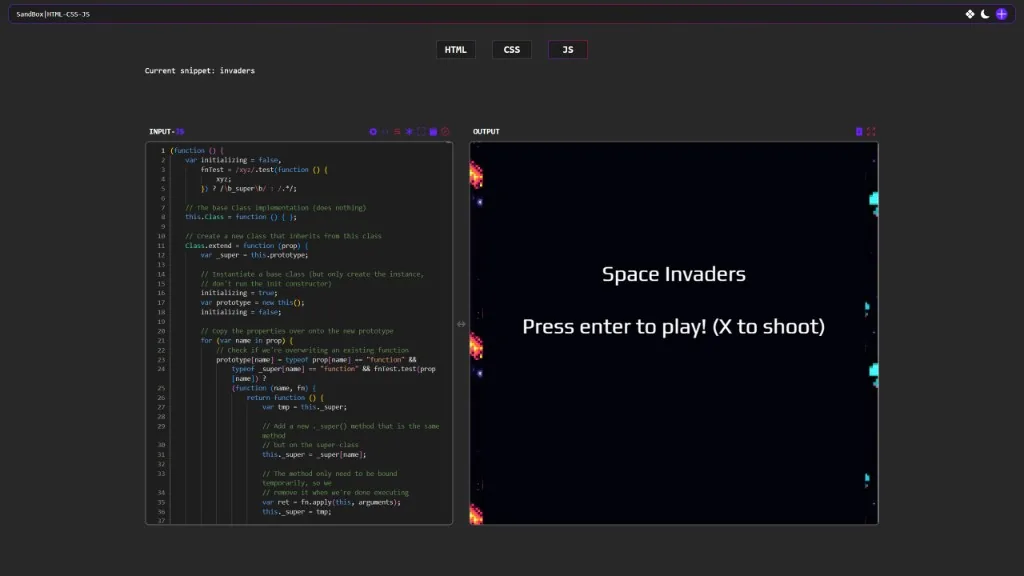Open the purple gear settings icon above the editor

[373, 131]
